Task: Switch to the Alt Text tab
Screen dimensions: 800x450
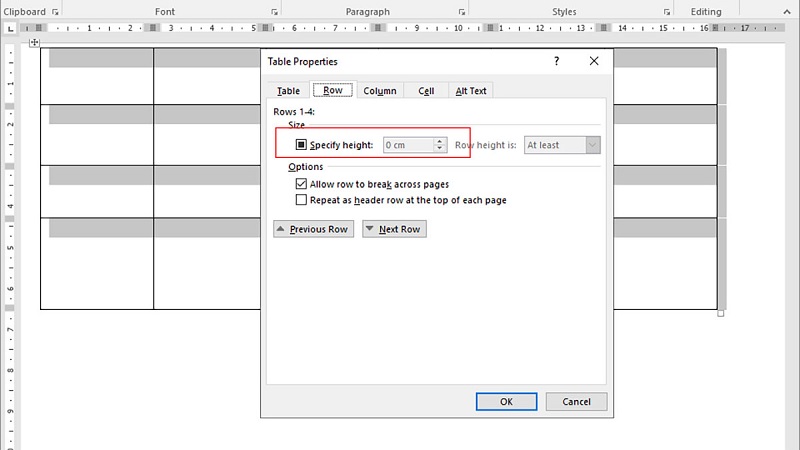Action: [470, 91]
